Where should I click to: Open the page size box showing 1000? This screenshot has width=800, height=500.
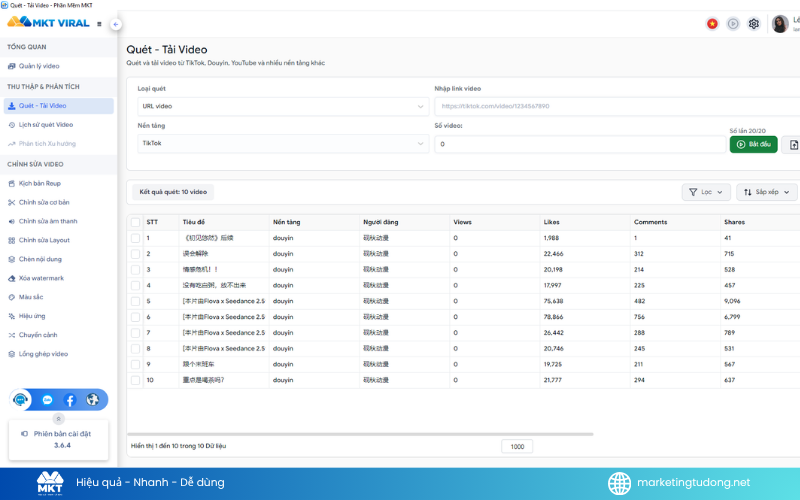coord(517,447)
